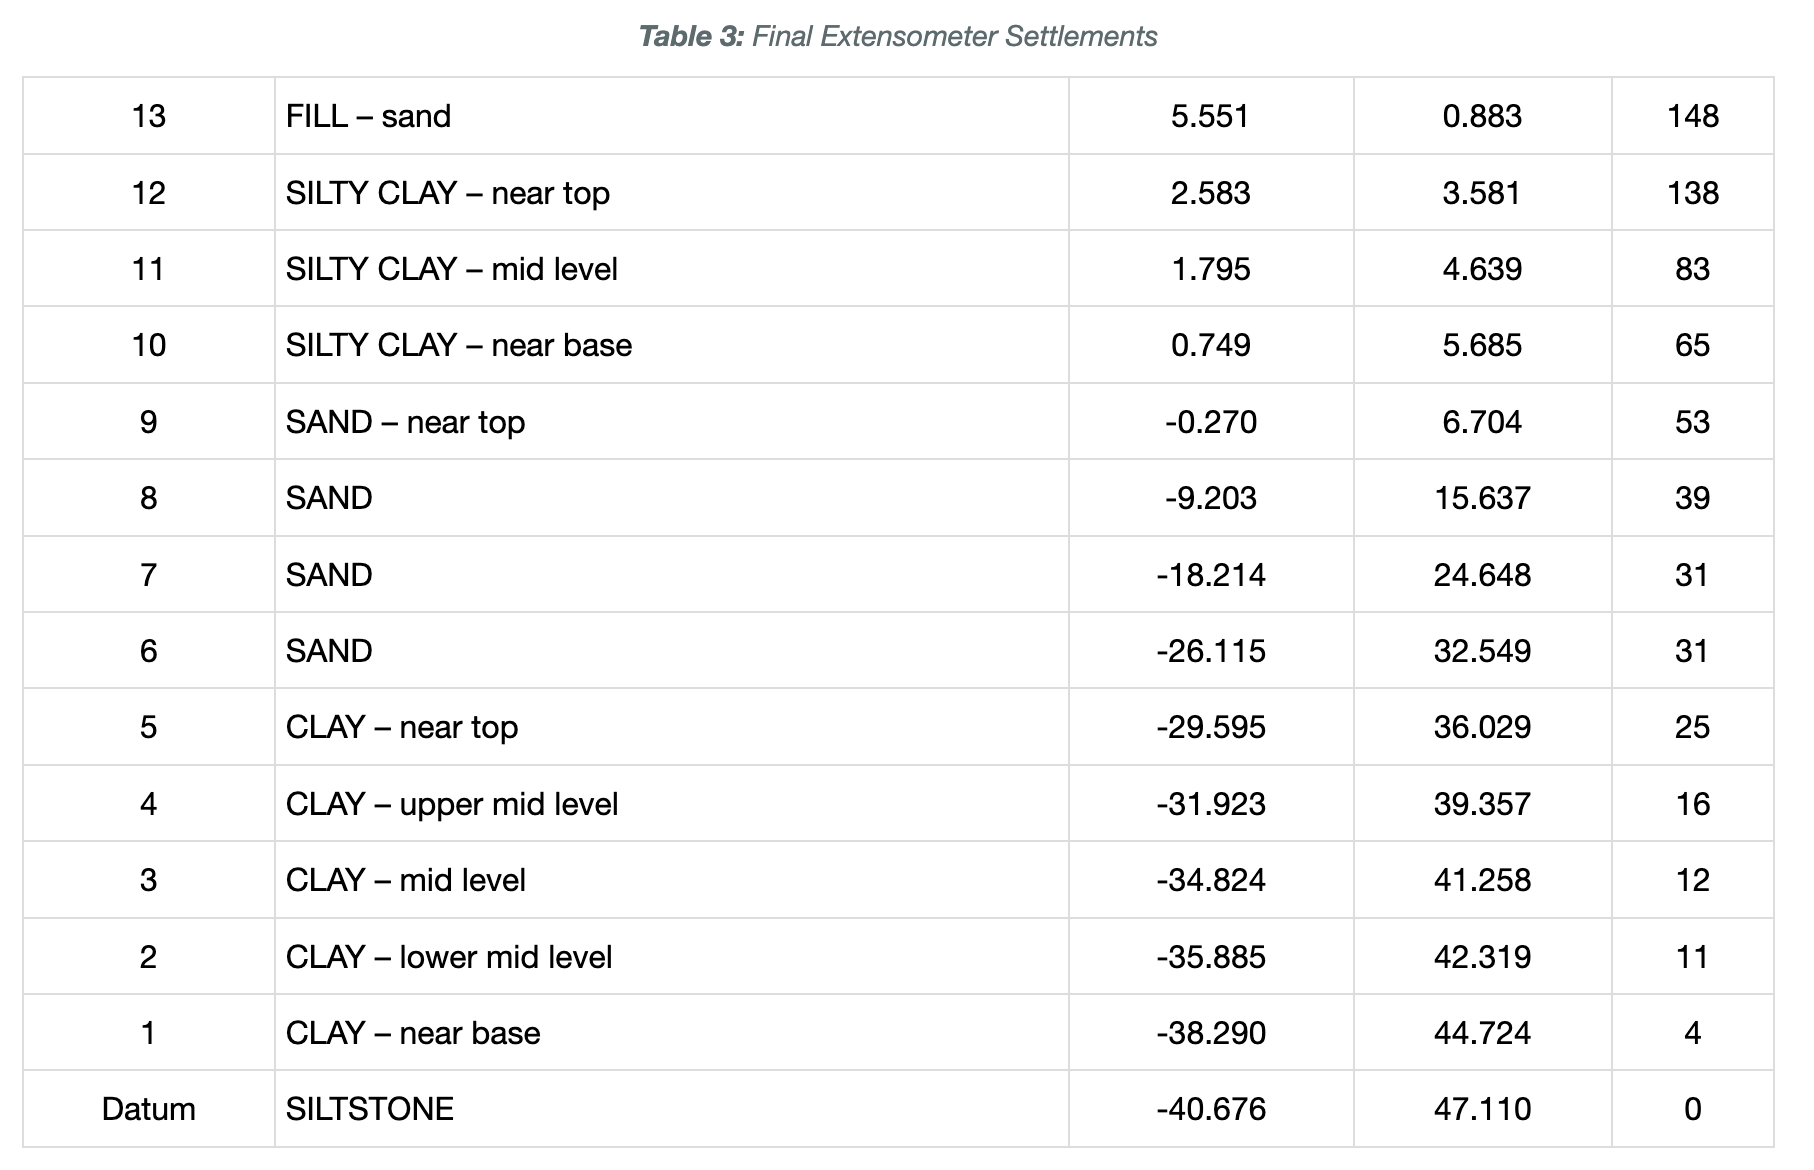Click the value -40.676

coord(1211,1109)
